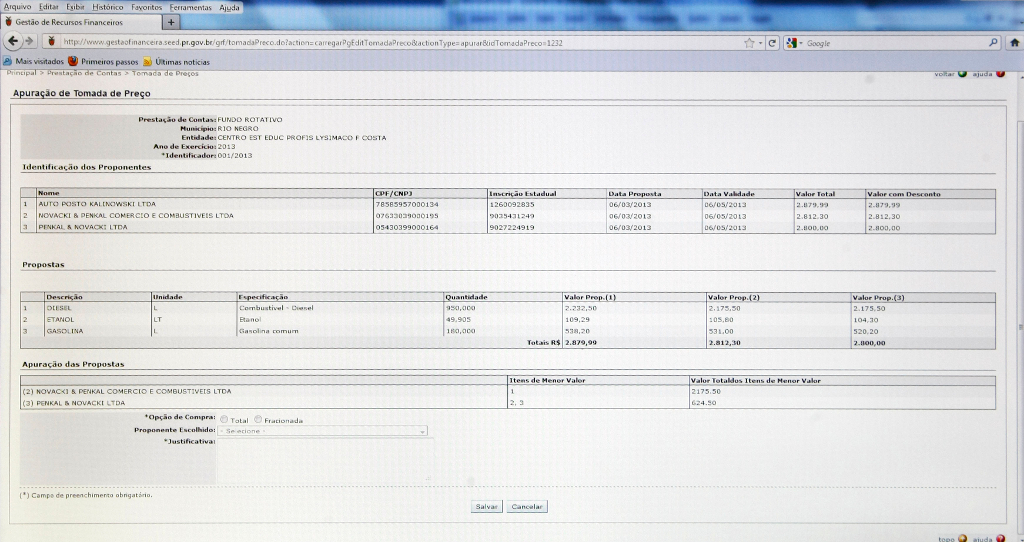Expand the Proponente Escolhido dropdown
The height and width of the screenshot is (542, 1024).
tap(423, 431)
